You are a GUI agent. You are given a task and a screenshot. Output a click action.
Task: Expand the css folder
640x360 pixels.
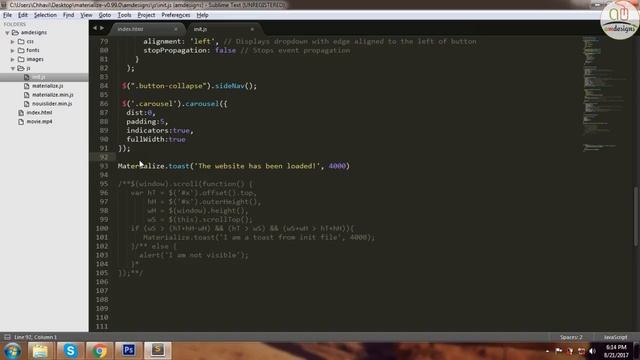pyautogui.click(x=13, y=42)
